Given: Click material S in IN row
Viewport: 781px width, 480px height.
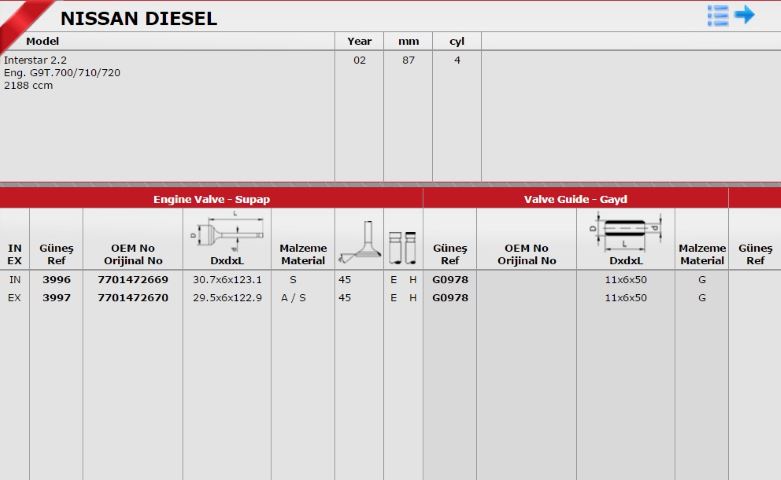Looking at the screenshot, I should (x=293, y=279).
